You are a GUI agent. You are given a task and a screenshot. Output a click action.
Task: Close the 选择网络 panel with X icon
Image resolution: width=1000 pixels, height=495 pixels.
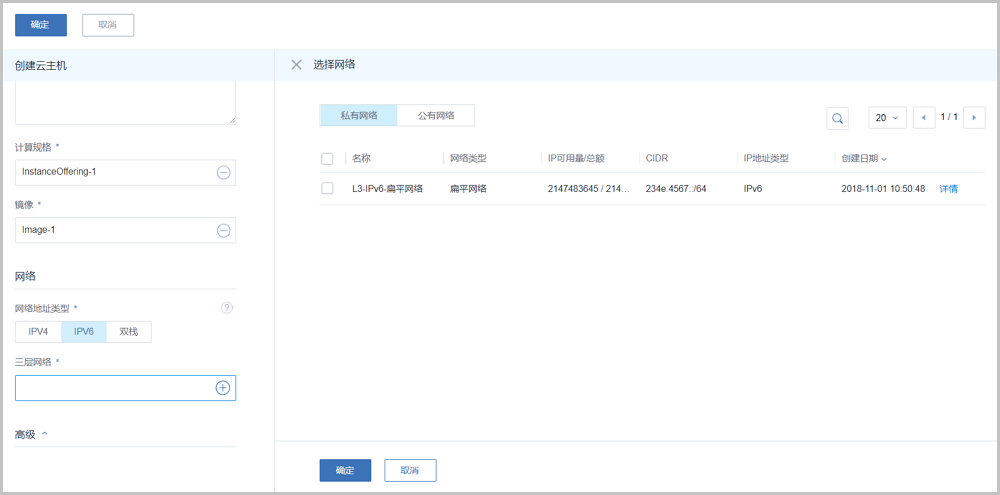[x=296, y=65]
